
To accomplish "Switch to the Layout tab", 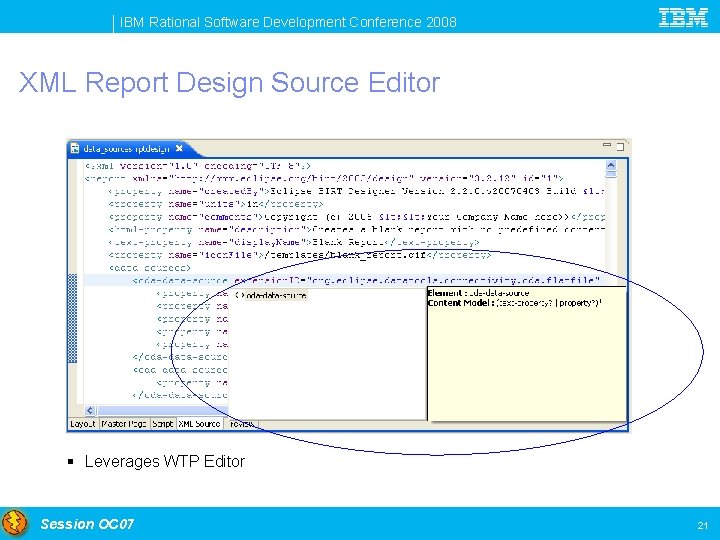I will [83, 423].
